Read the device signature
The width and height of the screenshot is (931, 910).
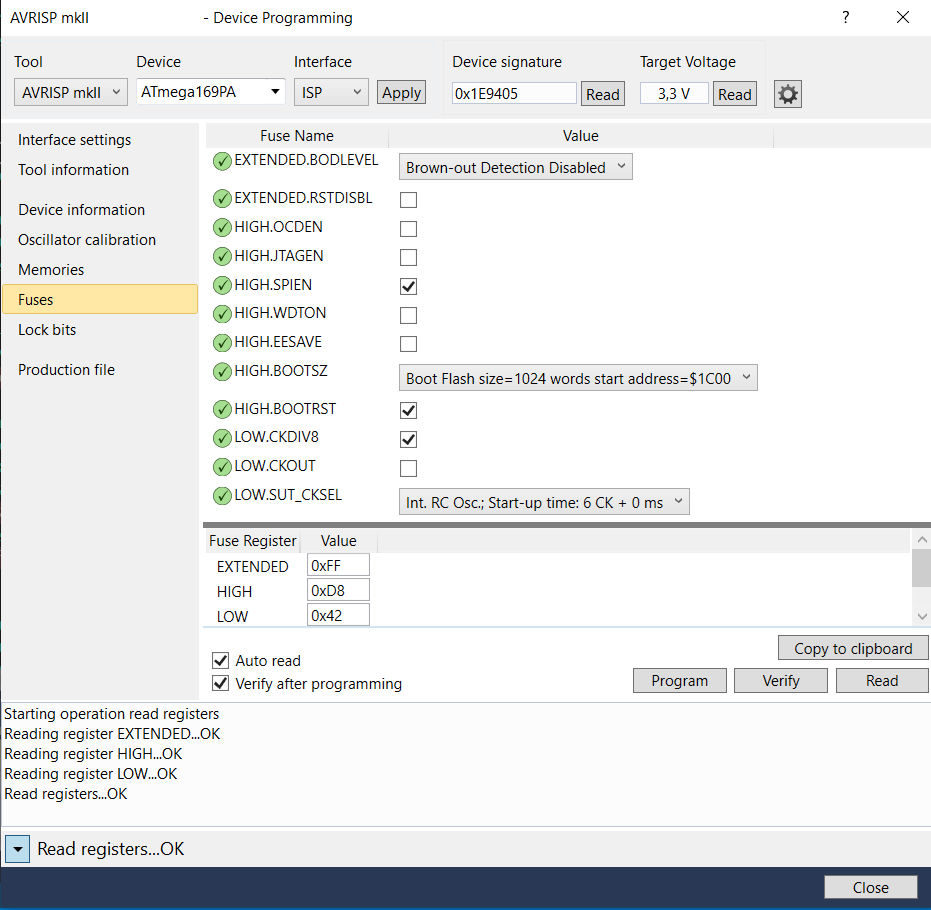(x=603, y=94)
